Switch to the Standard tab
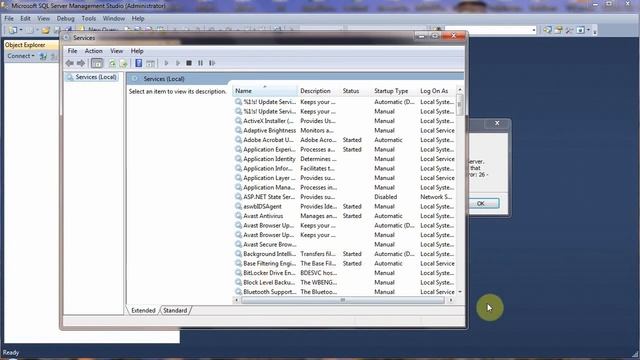Screen dimensions: 640x360 pos(175,311)
